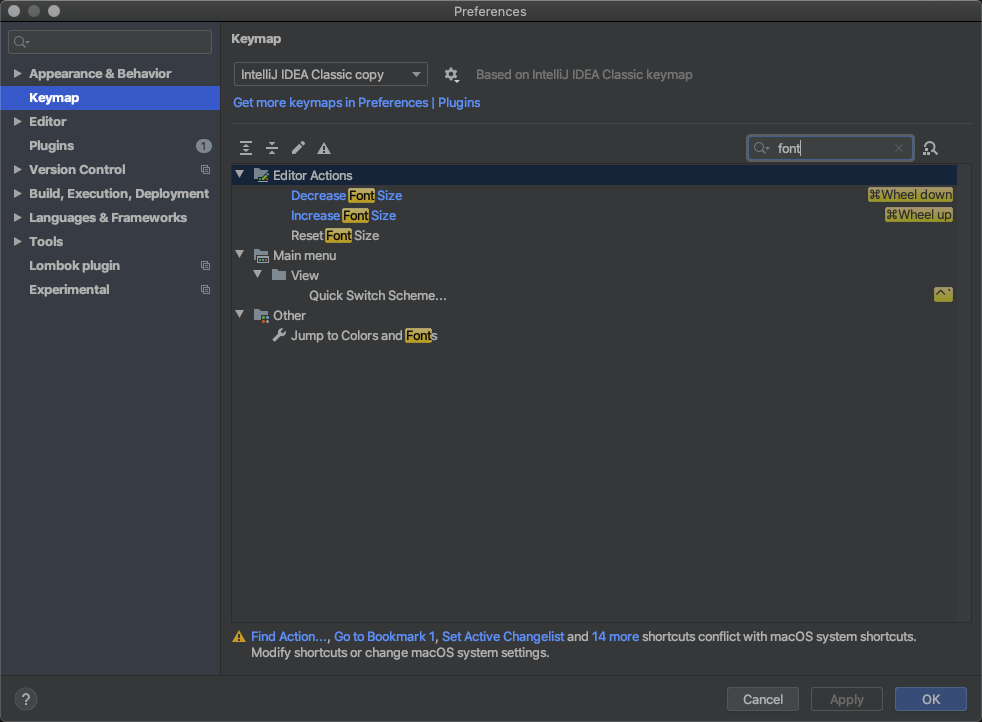Open the Lombok plugin settings page

75,266
